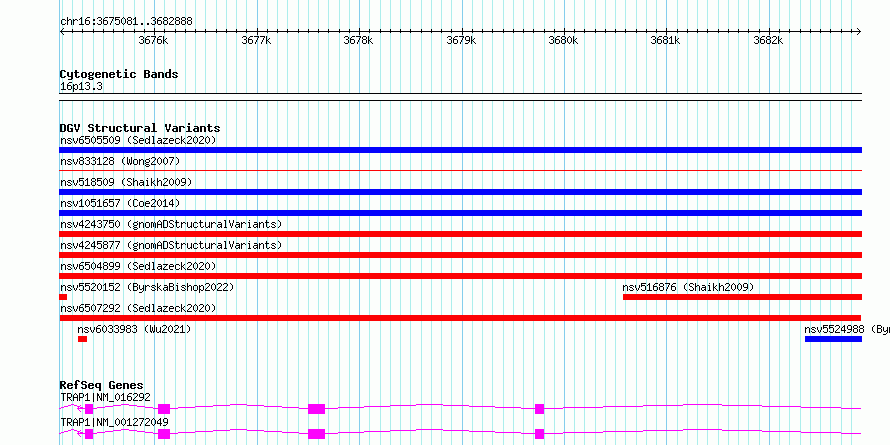890x445 pixels.
Task: Open variant label nsv4245877 (gnomADStructuralVariants)
Action: pos(171,245)
